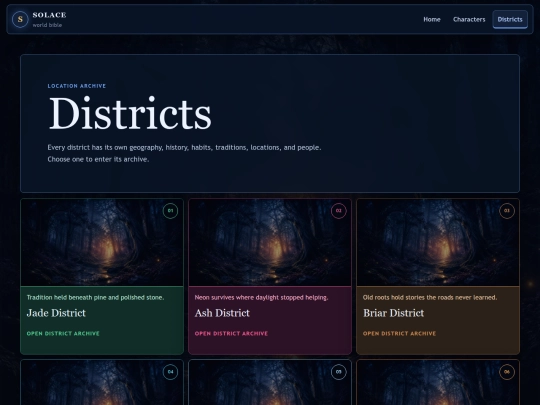The height and width of the screenshot is (405, 540).
Task: Click 'Old roots hold stories the roads never learned.'
Action: [430, 298]
